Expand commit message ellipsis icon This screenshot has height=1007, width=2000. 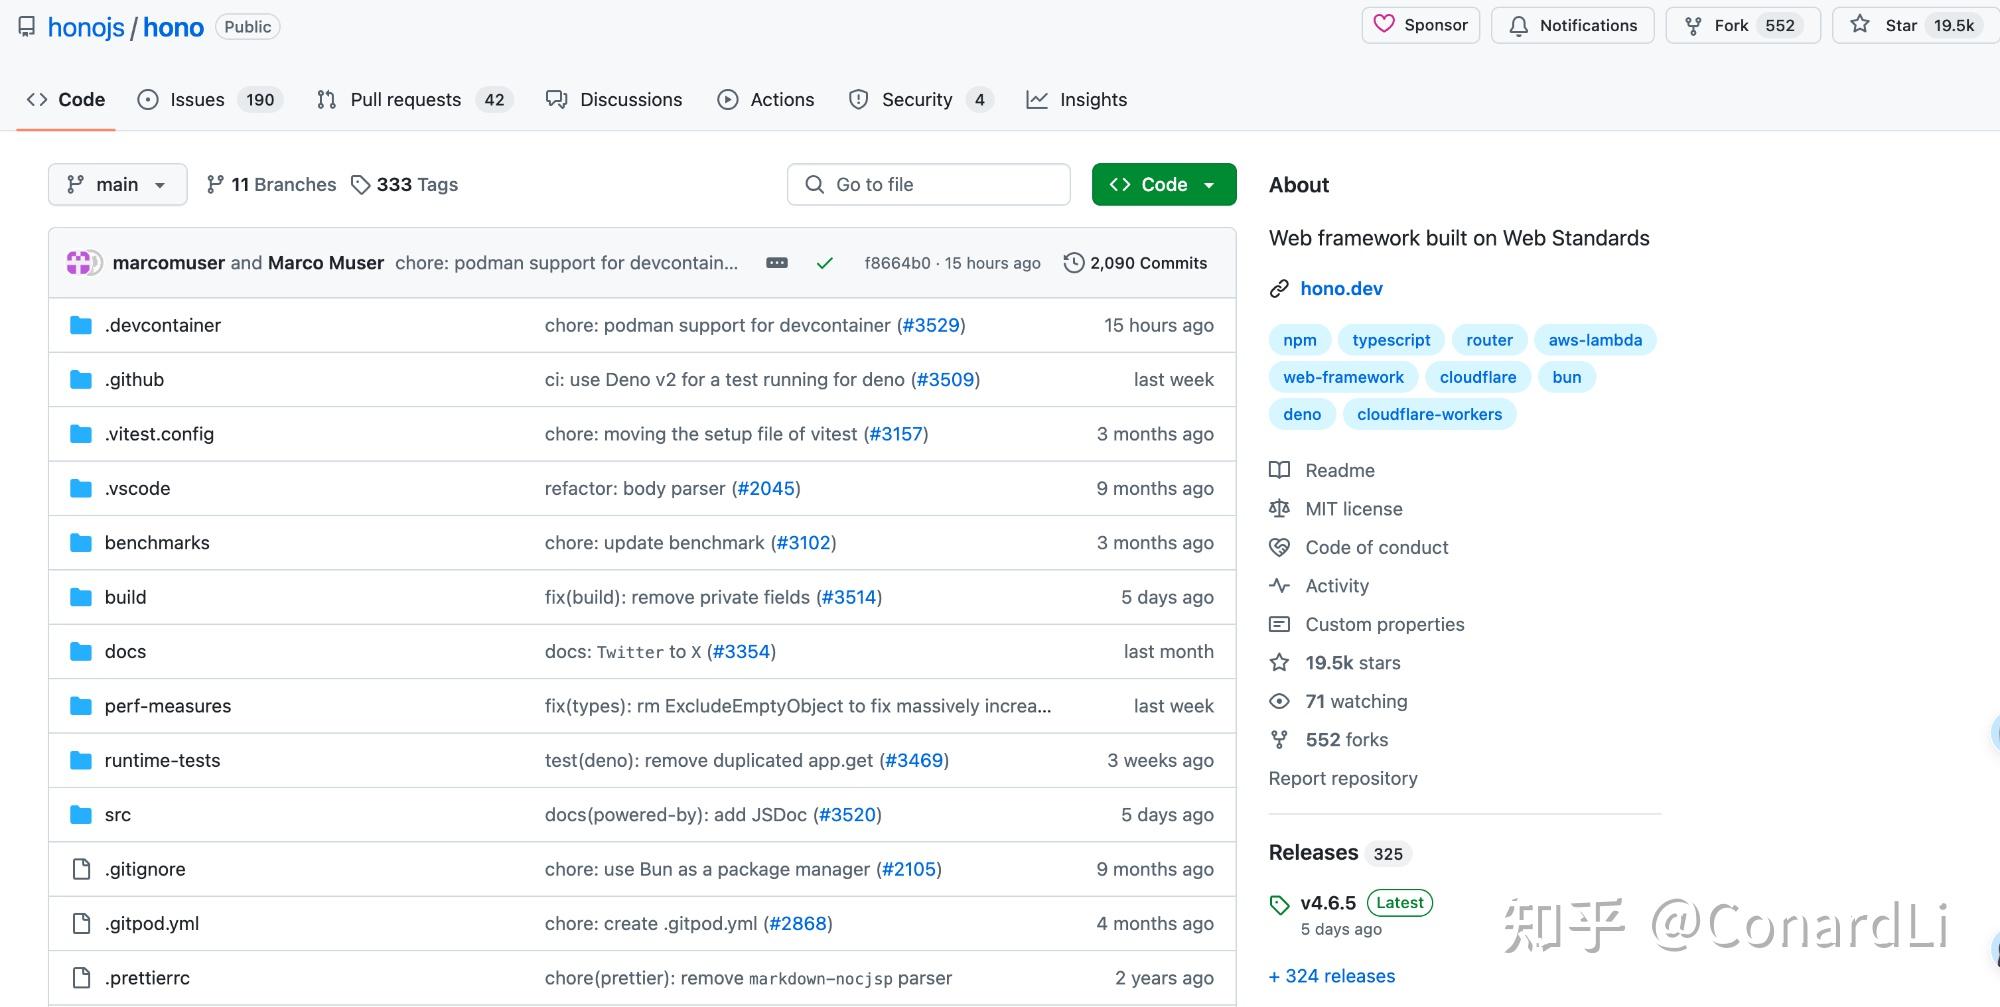(776, 263)
